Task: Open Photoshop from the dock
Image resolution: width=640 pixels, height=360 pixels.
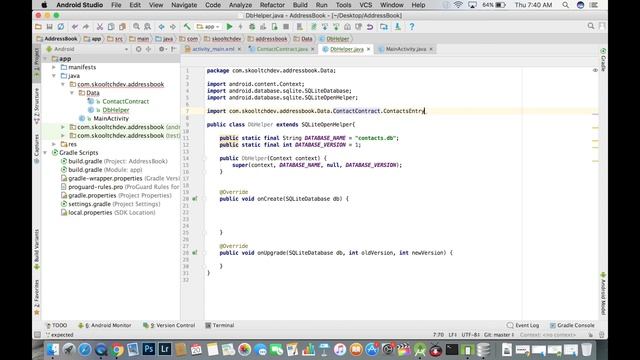Action: [x=149, y=349]
